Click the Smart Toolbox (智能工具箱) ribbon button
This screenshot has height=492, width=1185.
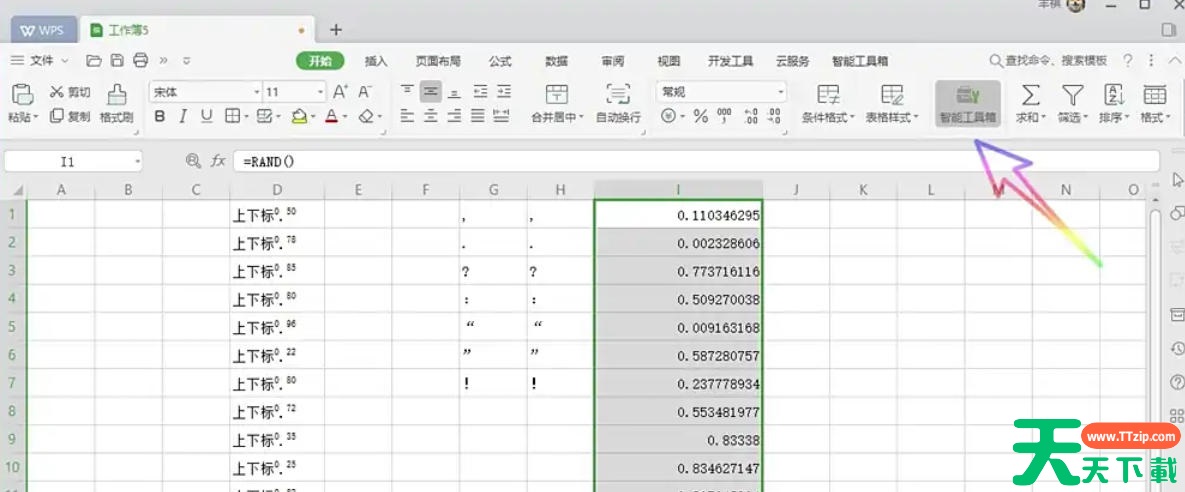click(968, 104)
